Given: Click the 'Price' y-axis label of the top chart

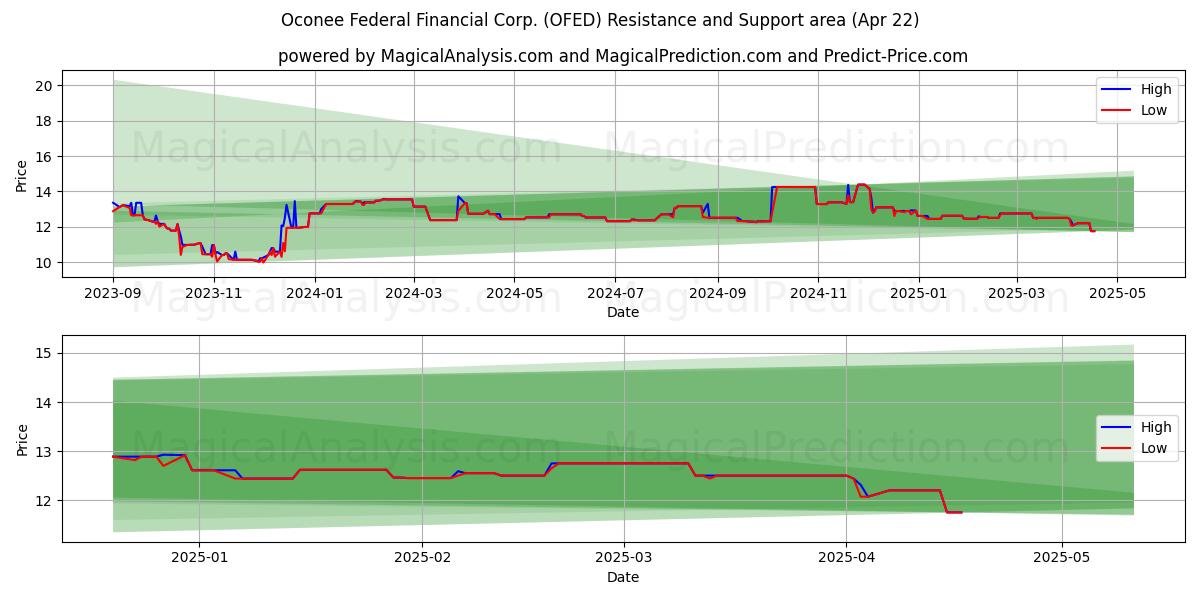Looking at the screenshot, I should point(22,174).
